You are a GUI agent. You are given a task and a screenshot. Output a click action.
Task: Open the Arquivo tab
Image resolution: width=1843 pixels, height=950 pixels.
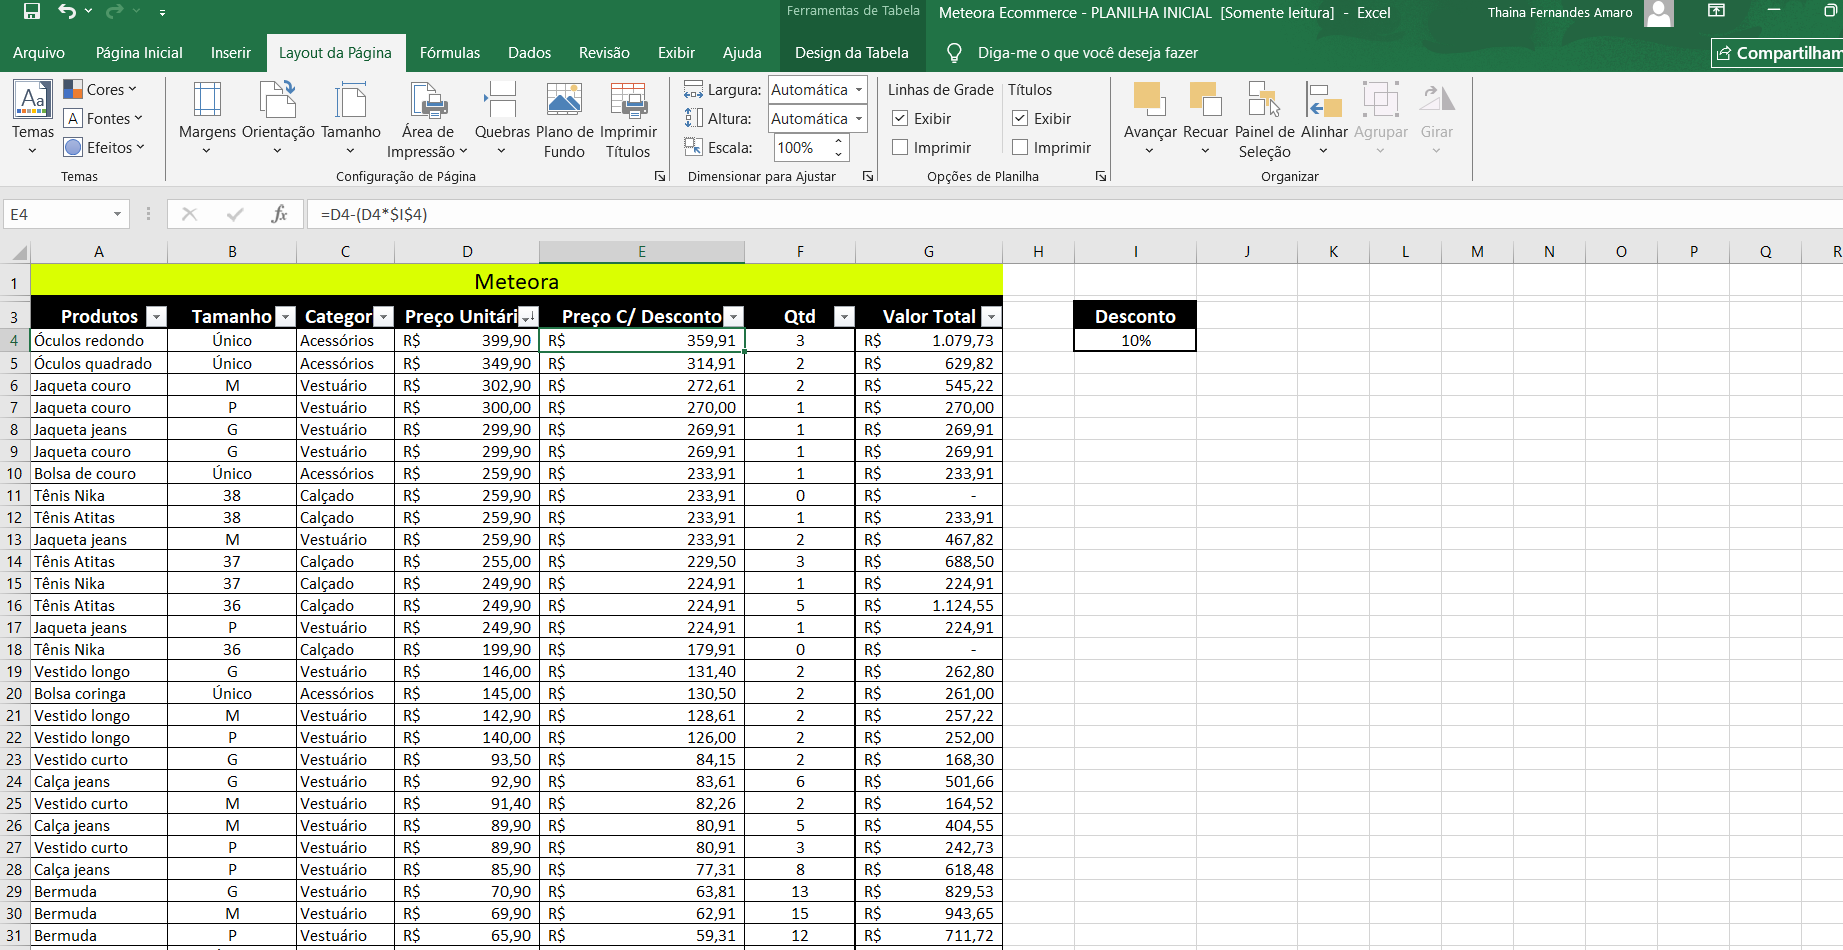(39, 53)
